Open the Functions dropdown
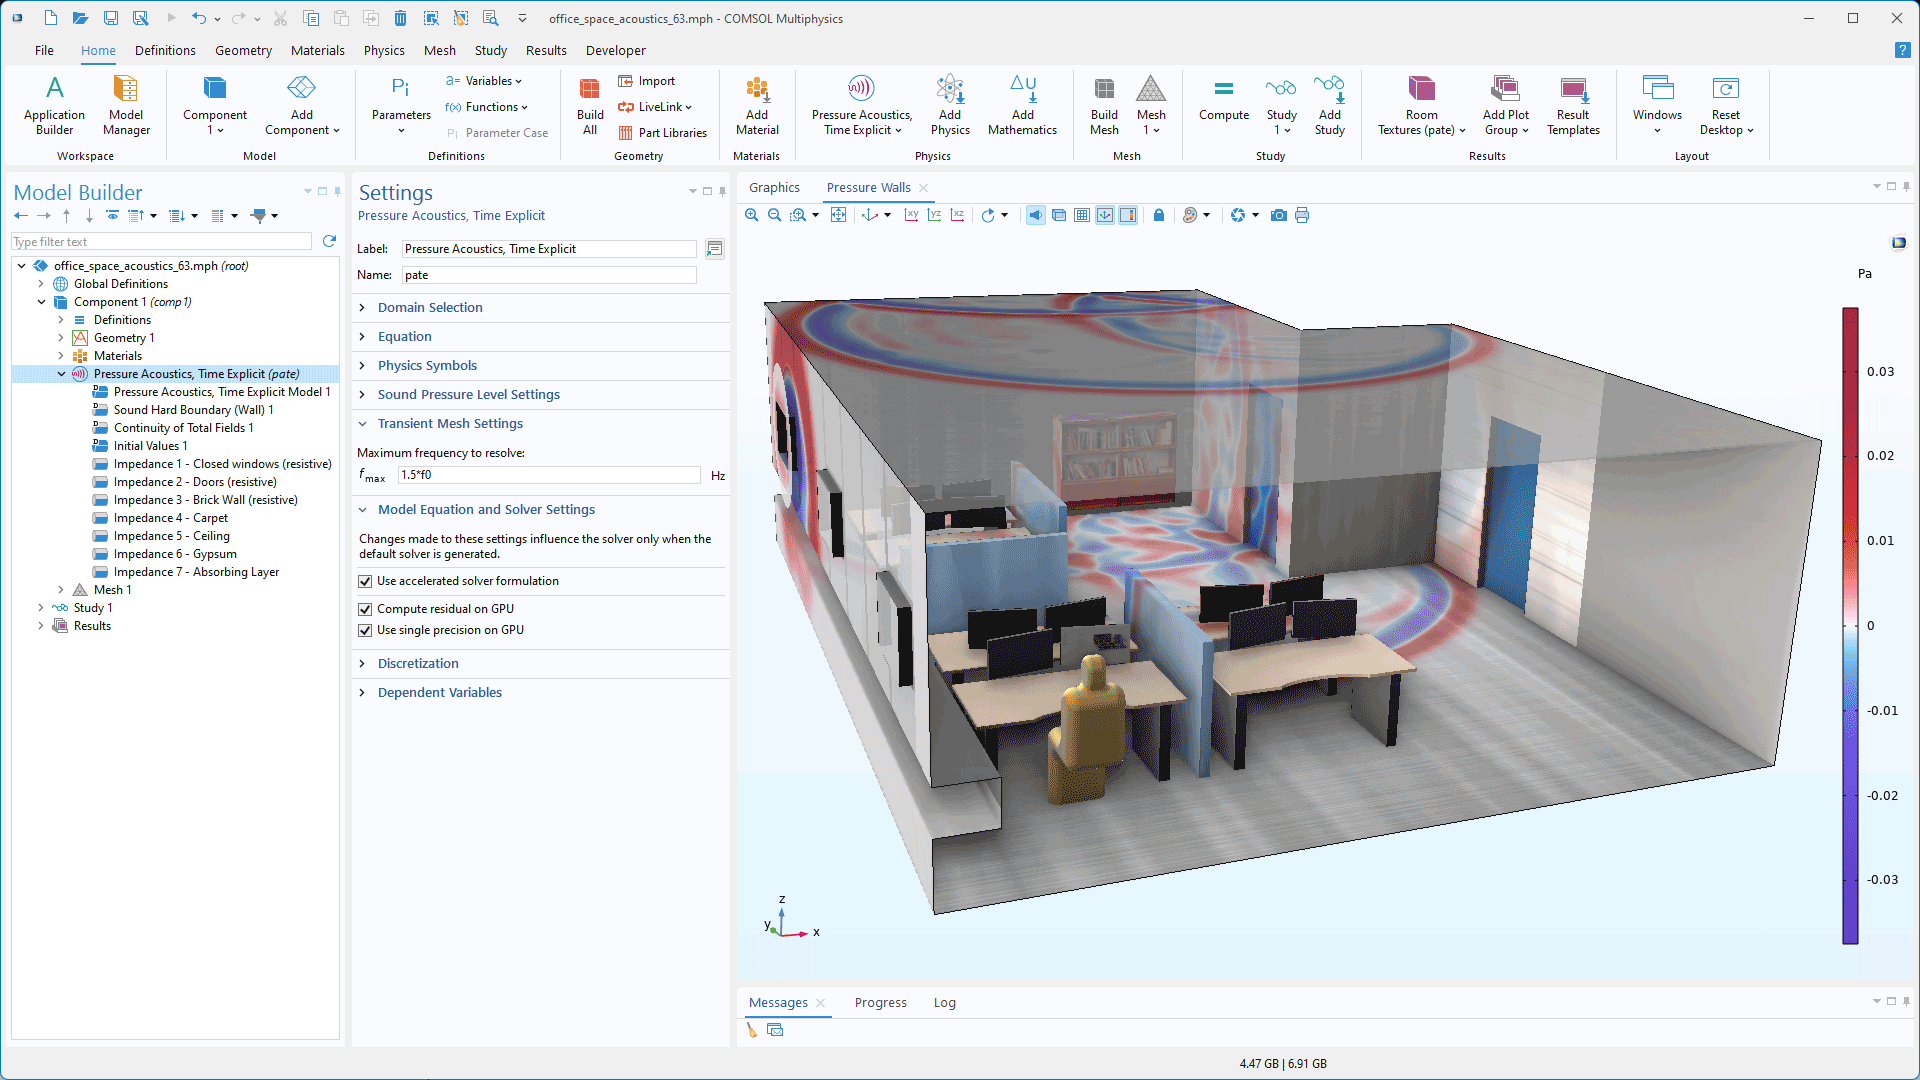 click(487, 107)
